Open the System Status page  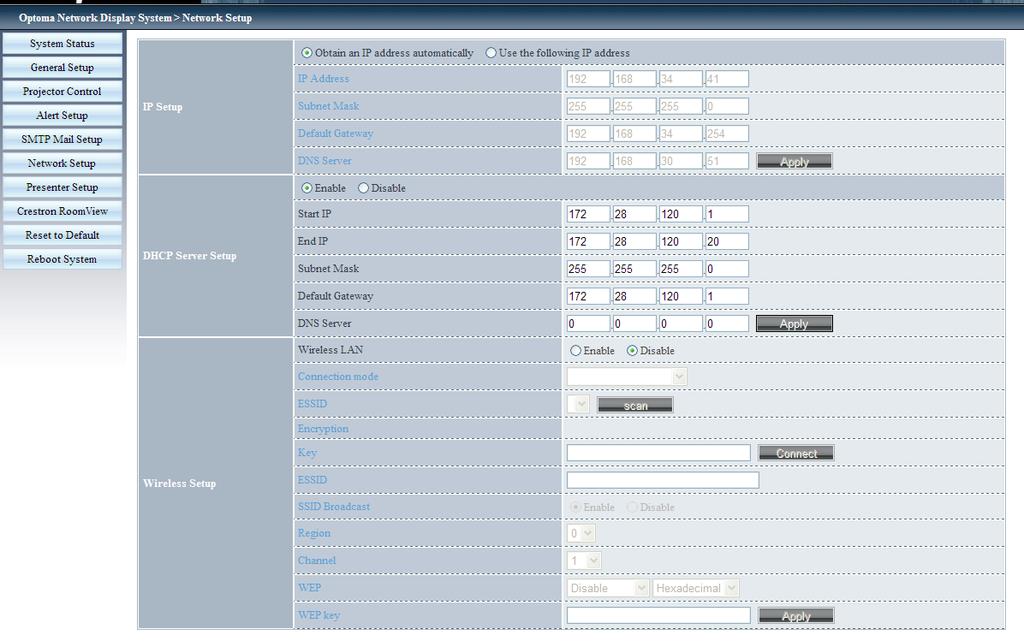(x=62, y=44)
